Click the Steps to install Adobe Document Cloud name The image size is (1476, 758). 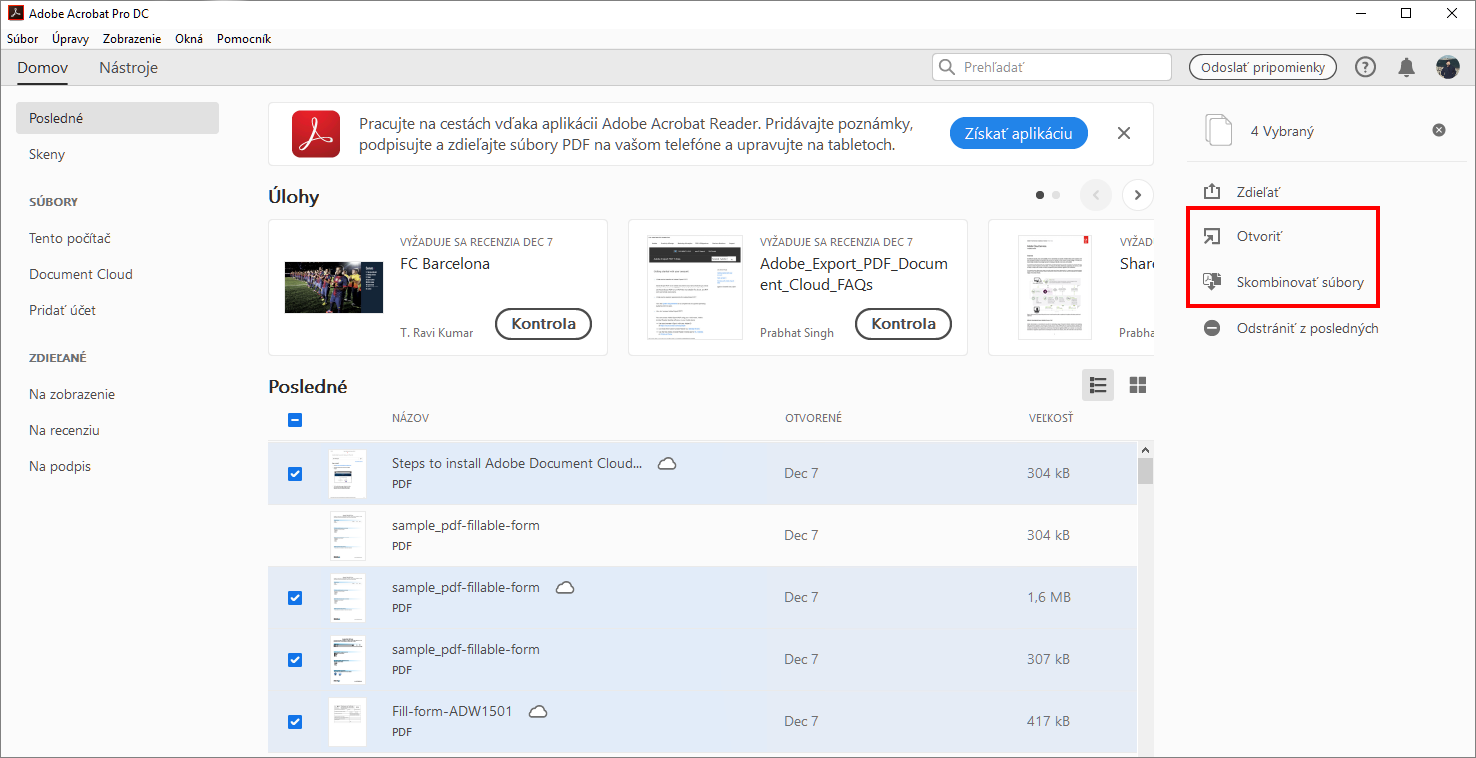tap(517, 464)
